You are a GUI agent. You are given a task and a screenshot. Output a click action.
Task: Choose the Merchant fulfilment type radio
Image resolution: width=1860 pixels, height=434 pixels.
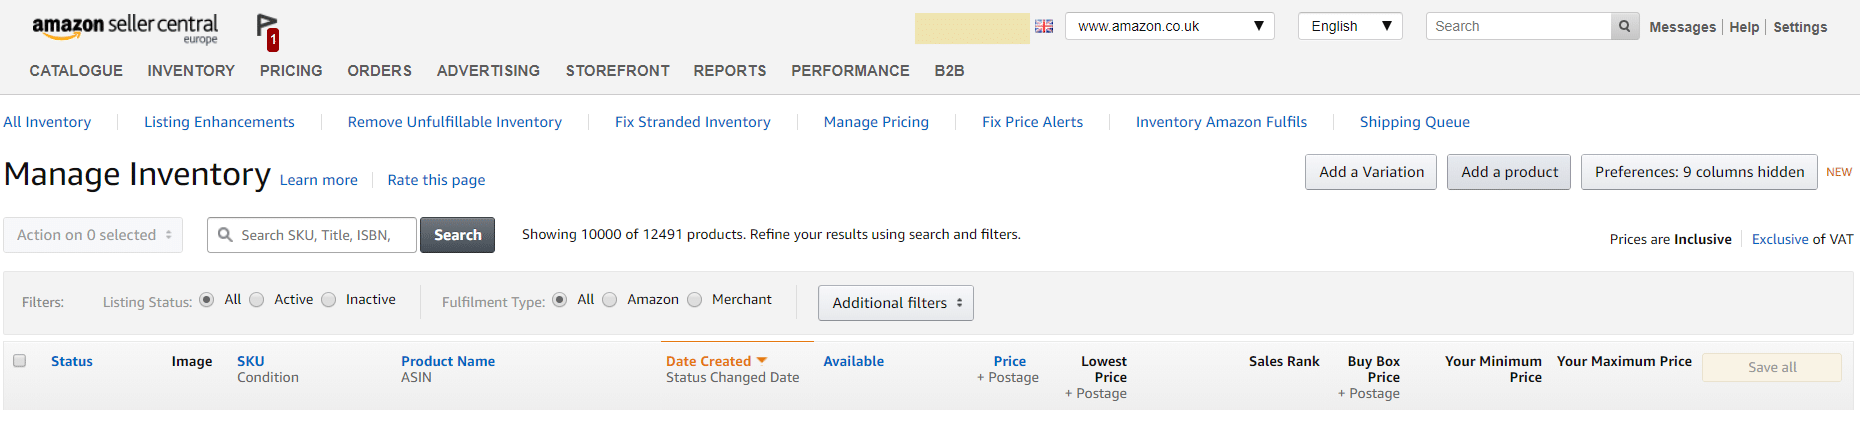(x=695, y=300)
